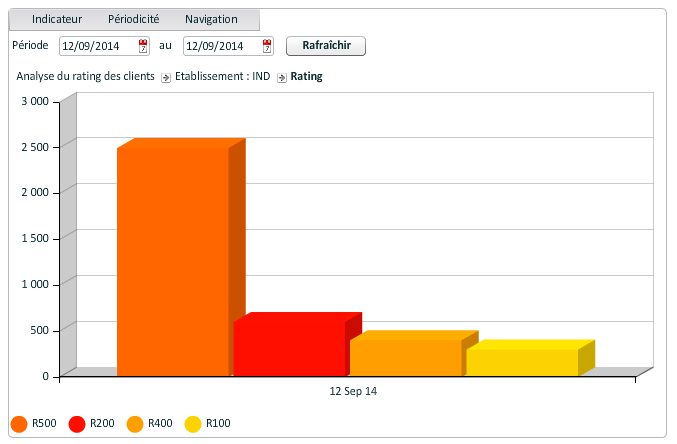Click the R400 legend label

click(x=160, y=423)
